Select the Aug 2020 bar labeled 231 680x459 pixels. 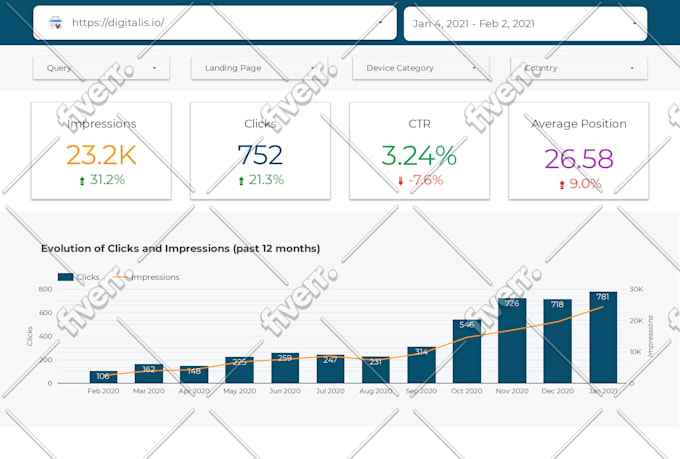coord(376,370)
